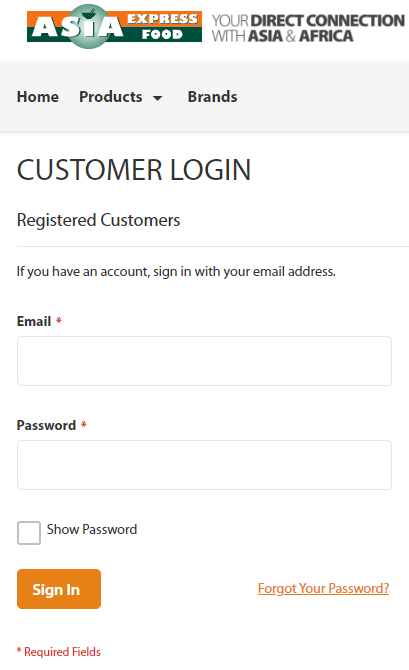Enable the Show Password checkbox
This screenshot has height=670, width=409.
click(29, 532)
